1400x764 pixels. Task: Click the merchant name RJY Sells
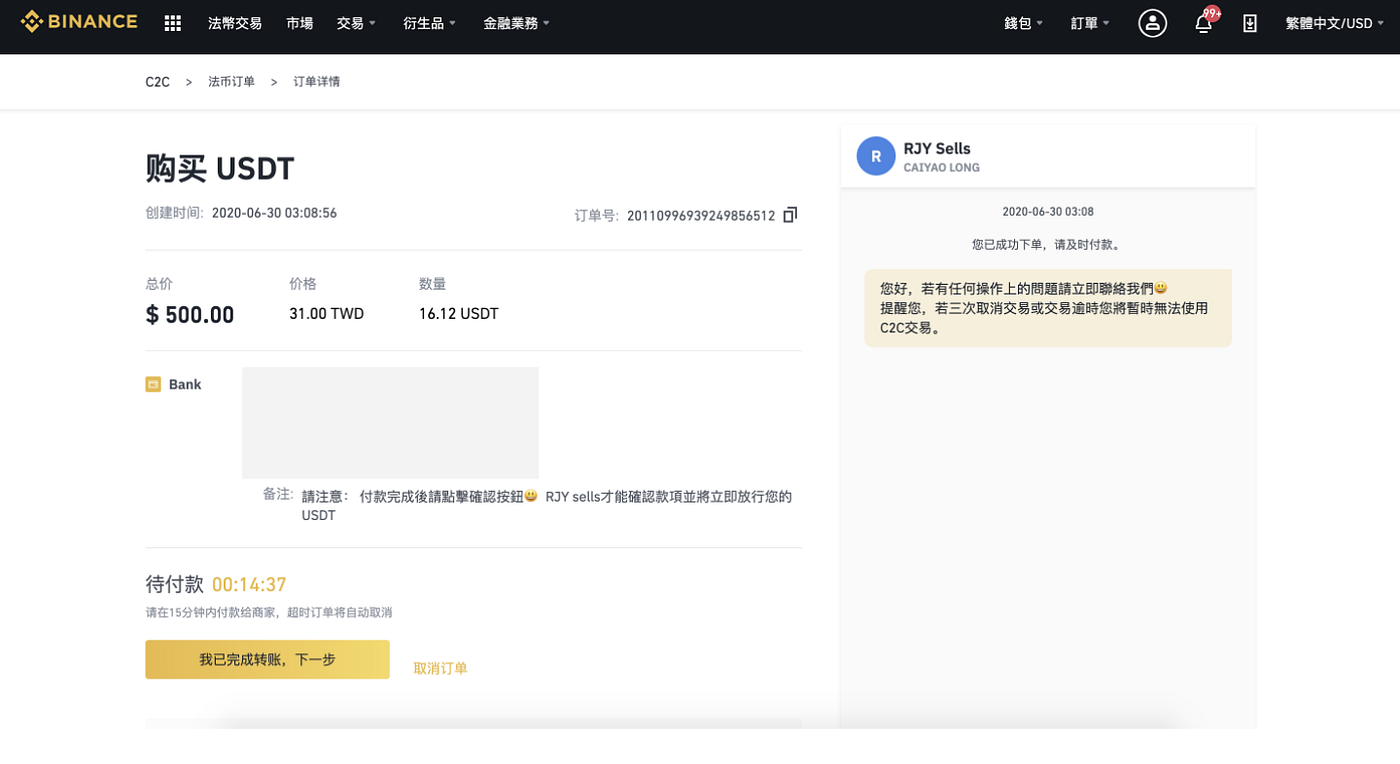coord(937,149)
